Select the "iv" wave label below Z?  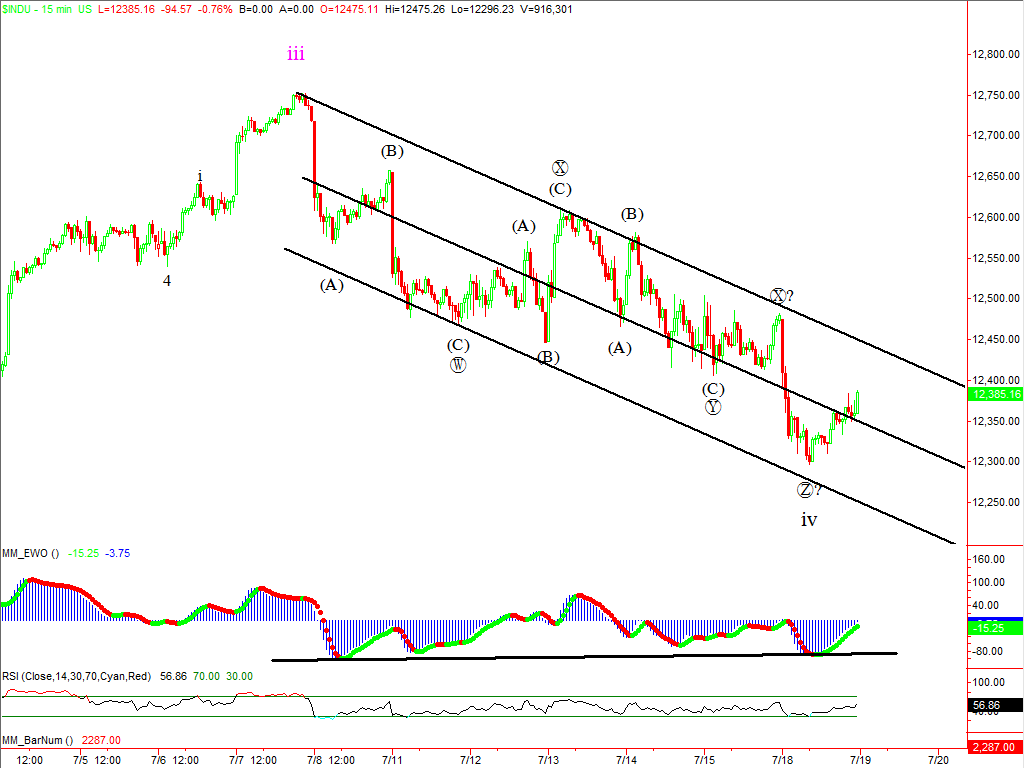point(809,519)
